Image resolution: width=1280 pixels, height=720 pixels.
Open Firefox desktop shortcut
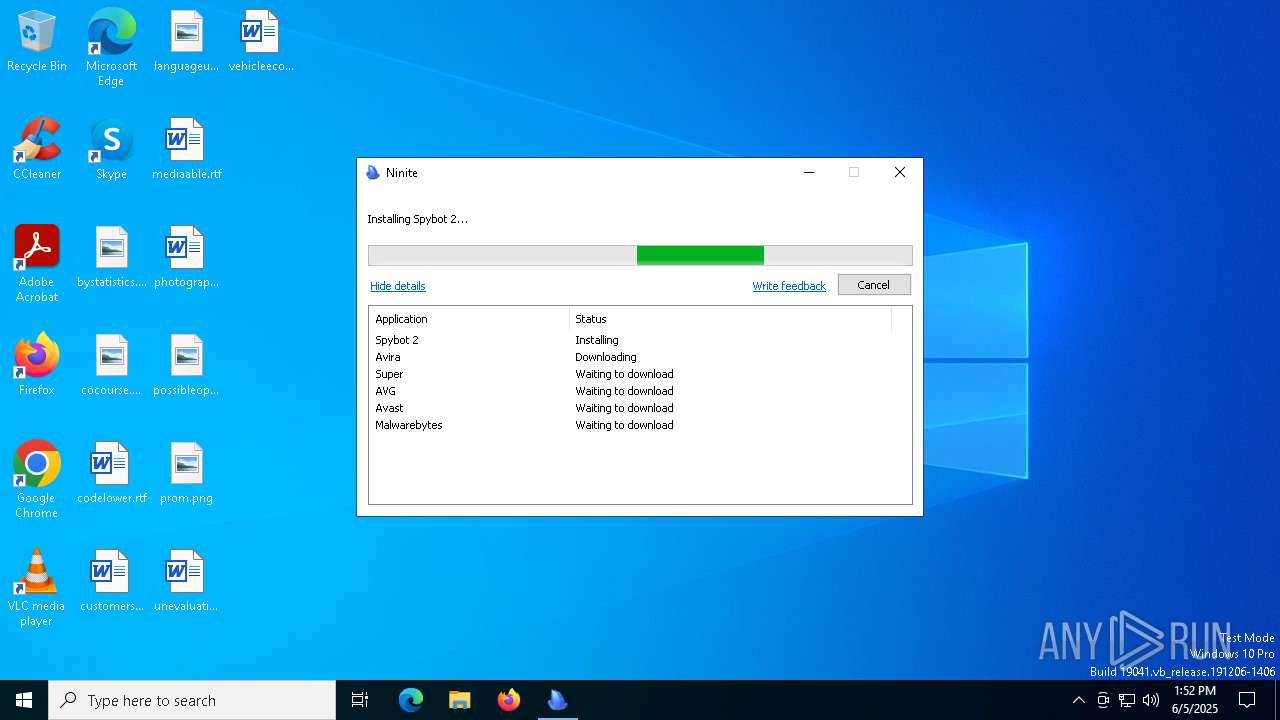[x=37, y=366]
